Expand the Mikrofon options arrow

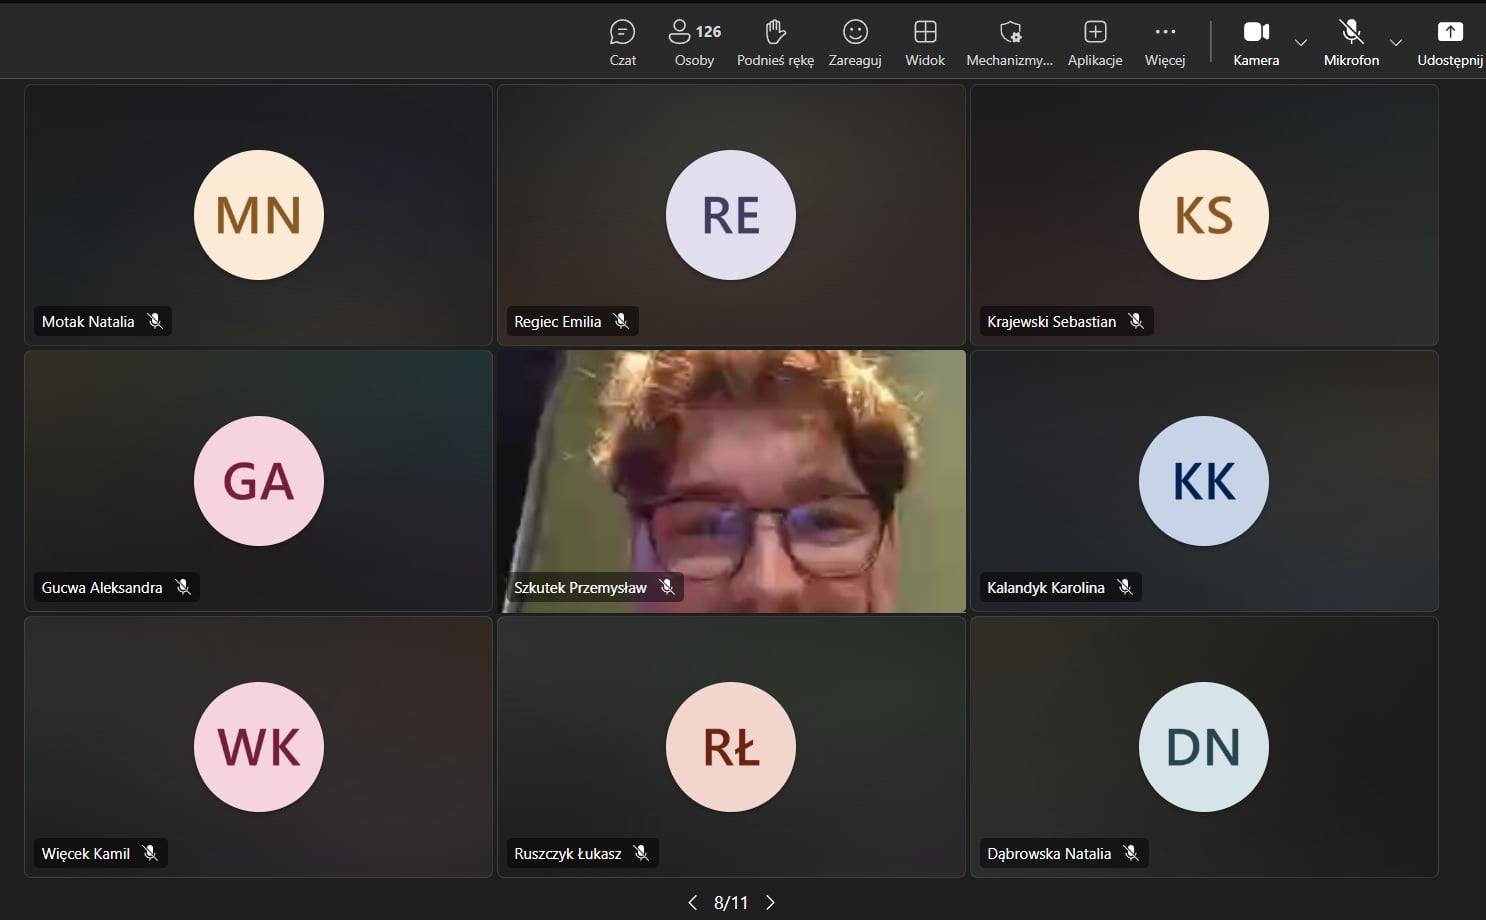pyautogui.click(x=1396, y=43)
